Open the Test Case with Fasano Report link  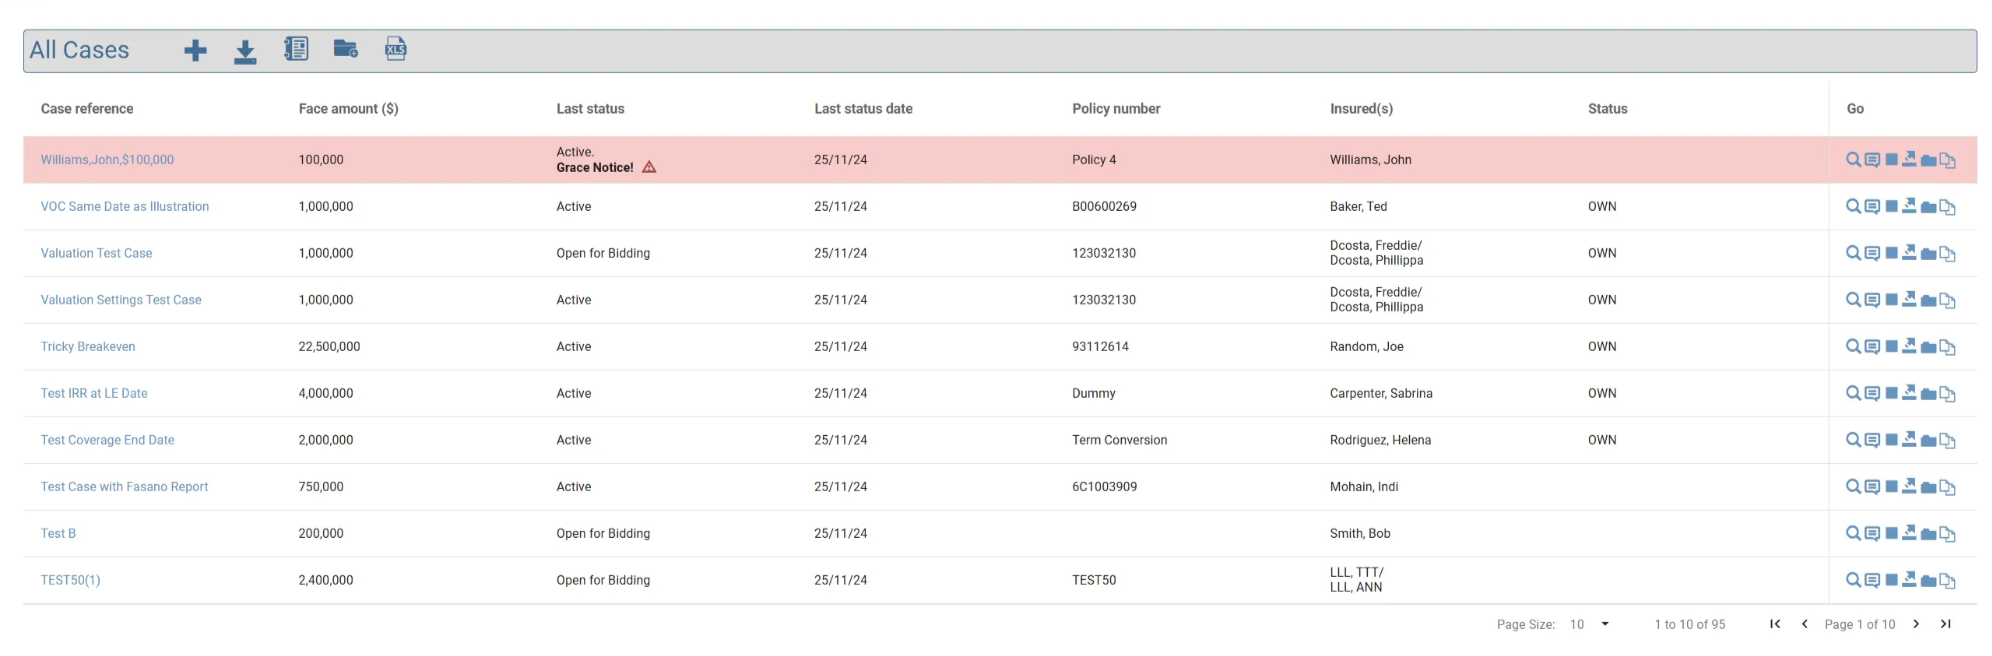point(125,487)
